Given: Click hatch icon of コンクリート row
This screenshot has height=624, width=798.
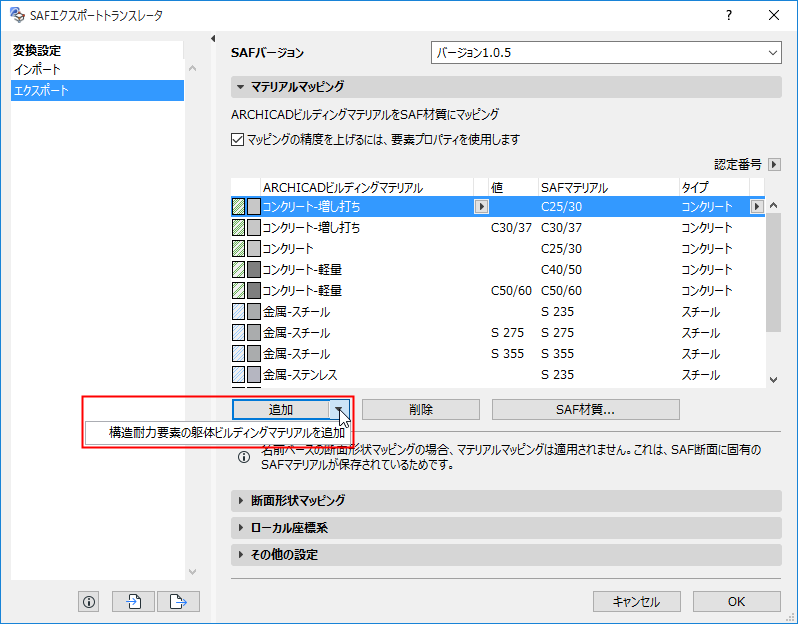Looking at the screenshot, I should point(238,248).
